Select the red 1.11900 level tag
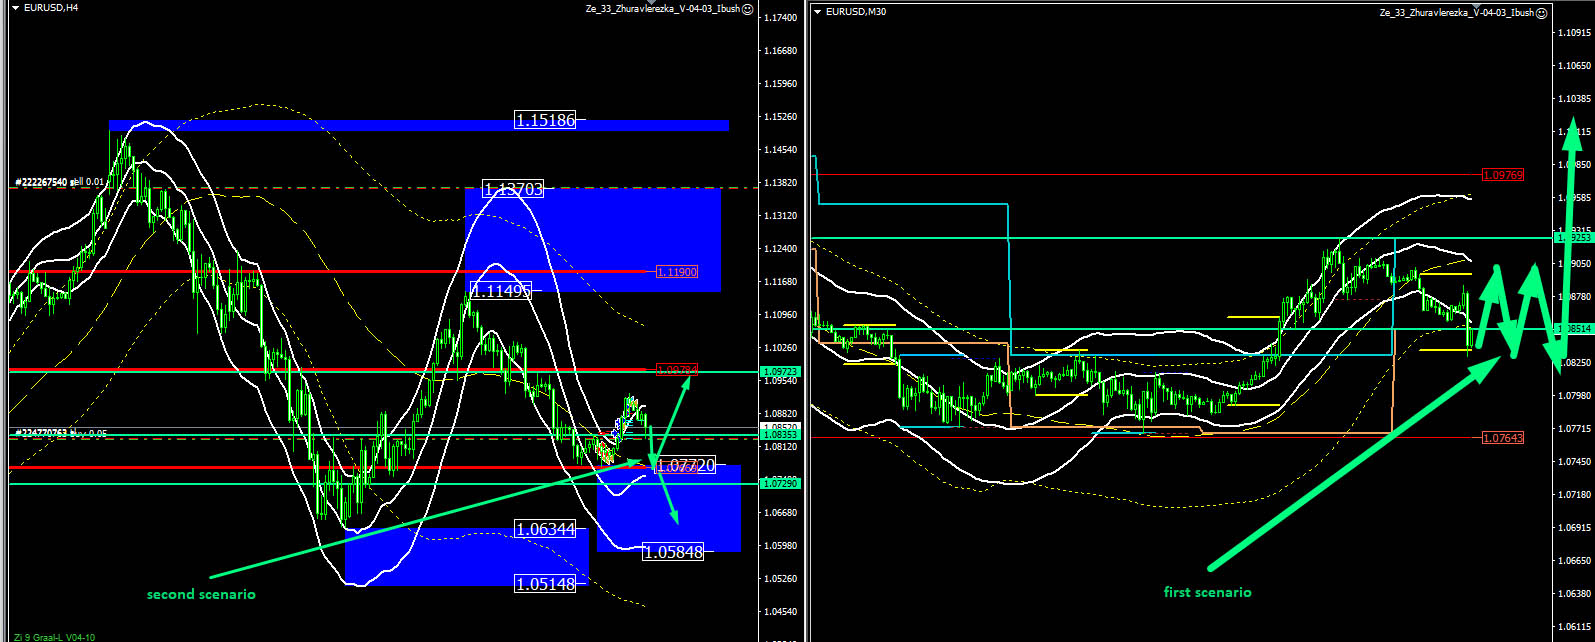This screenshot has height=642, width=1595. click(x=677, y=272)
